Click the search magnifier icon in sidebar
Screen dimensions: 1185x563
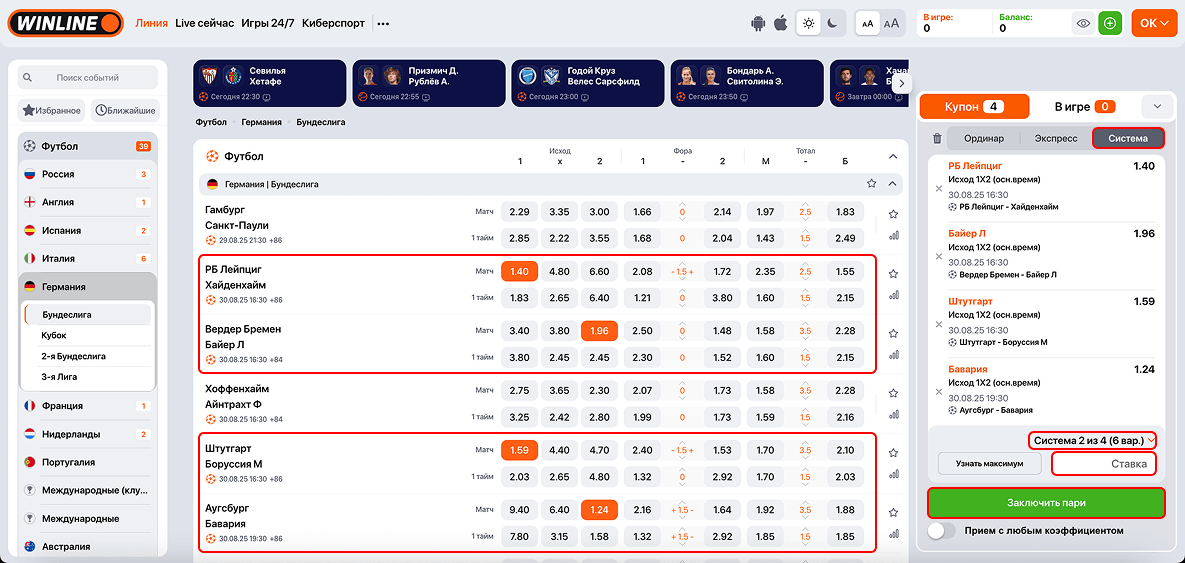pos(28,78)
